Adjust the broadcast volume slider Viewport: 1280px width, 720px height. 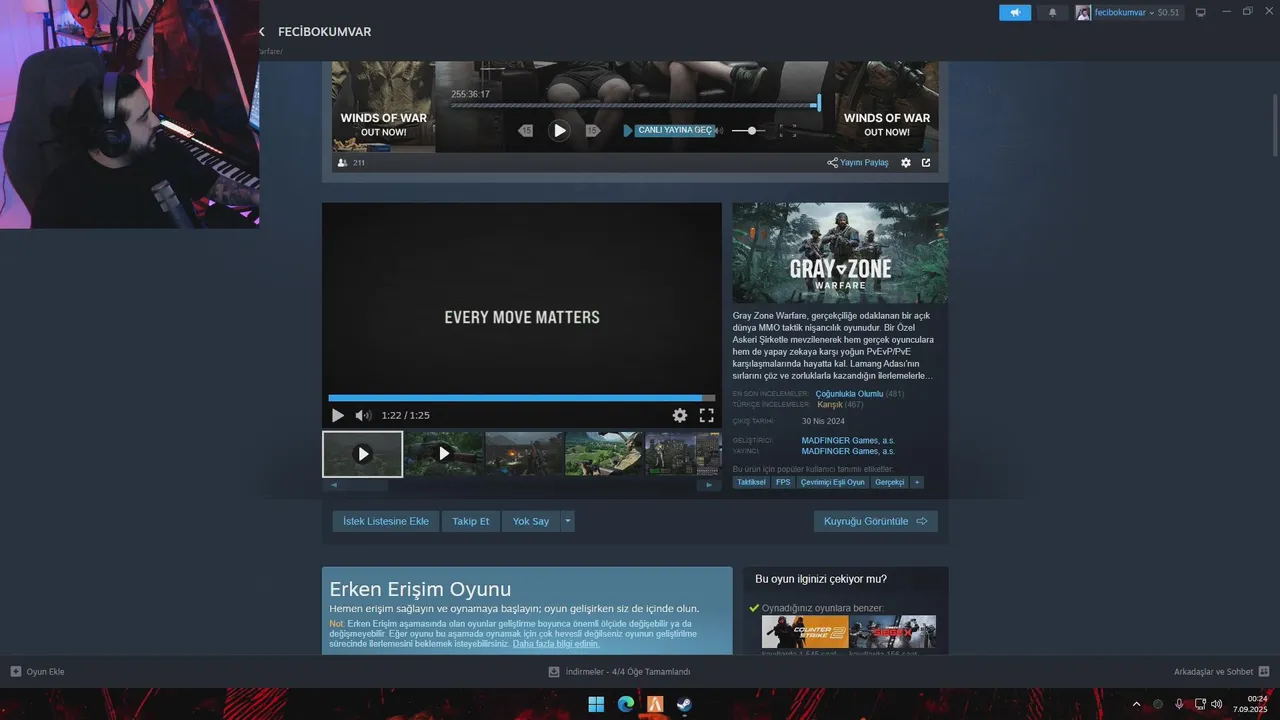point(748,131)
